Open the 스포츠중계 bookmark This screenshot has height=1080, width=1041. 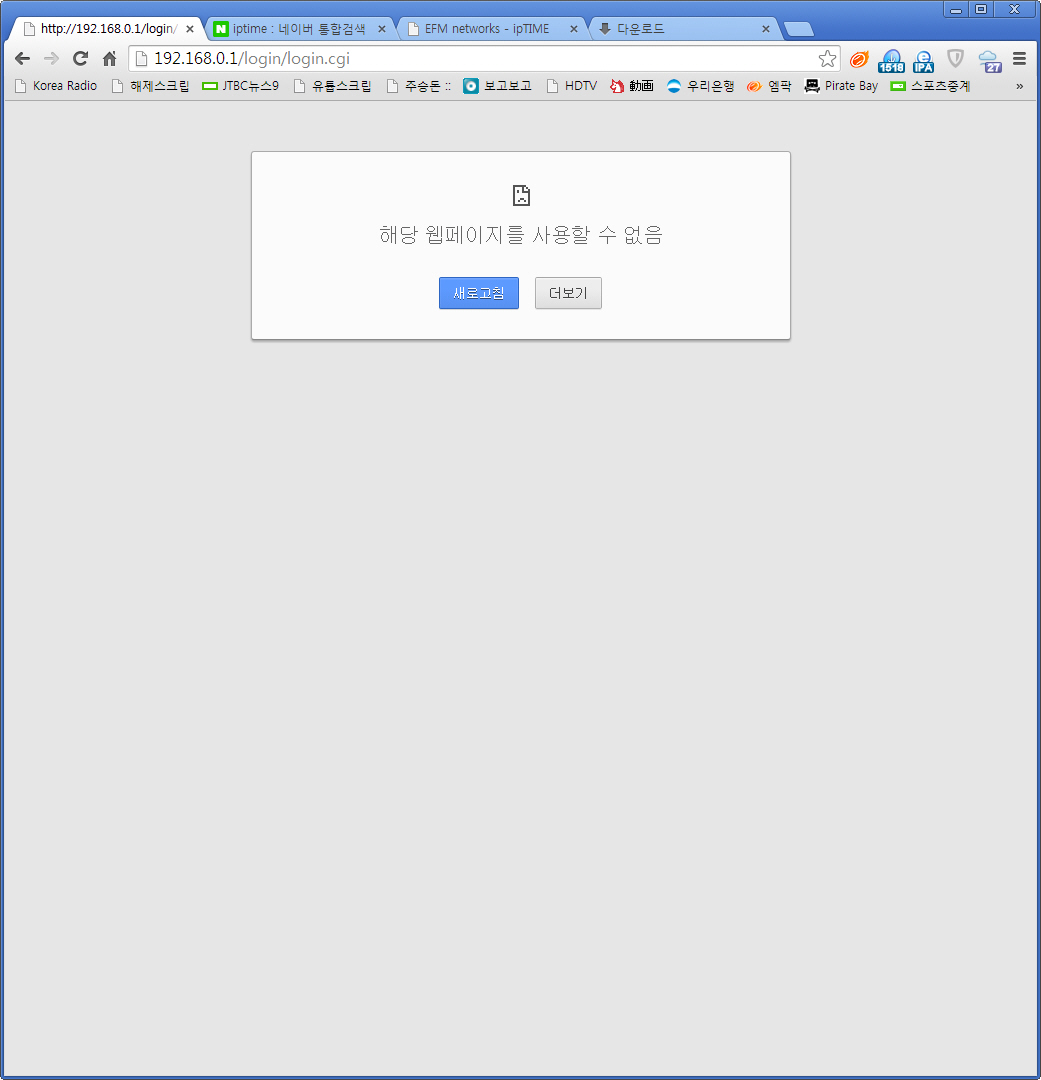(x=930, y=86)
